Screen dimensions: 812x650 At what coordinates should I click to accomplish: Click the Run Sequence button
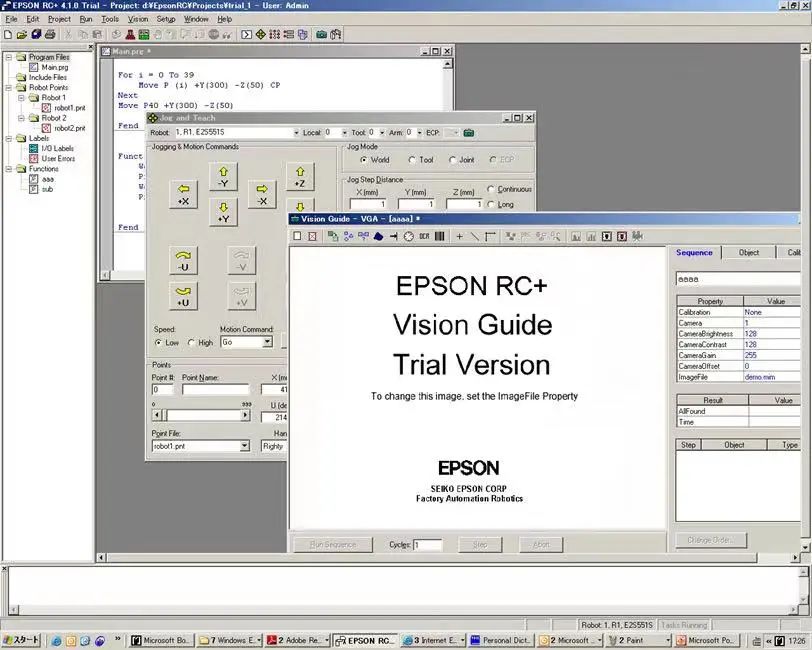(333, 544)
